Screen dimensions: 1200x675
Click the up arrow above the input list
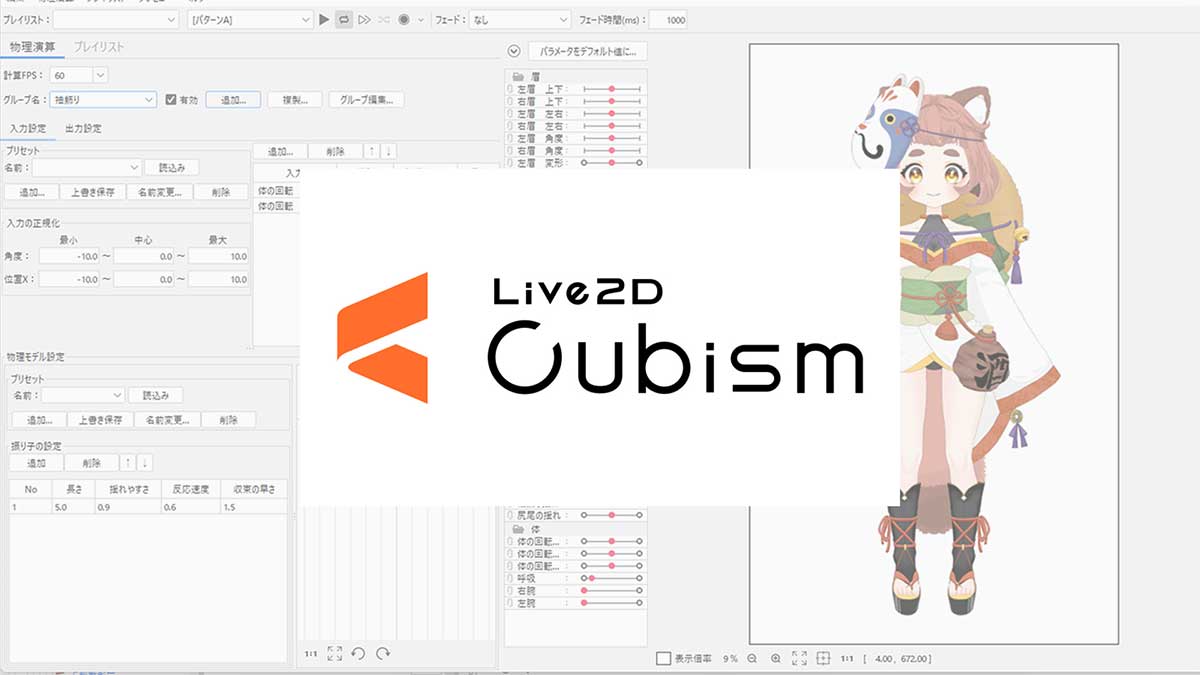tap(372, 152)
